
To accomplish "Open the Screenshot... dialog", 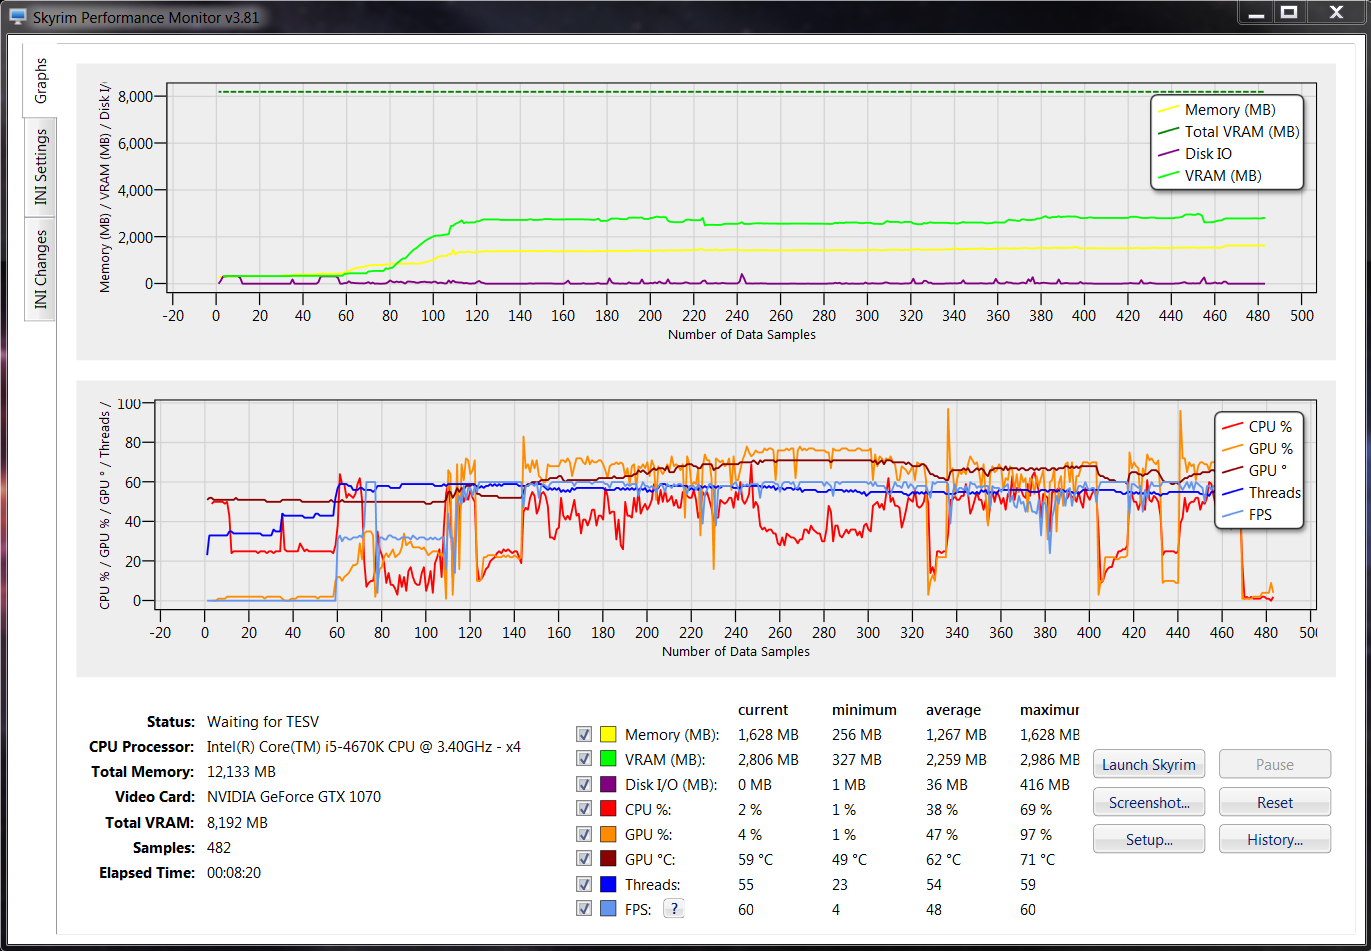I will 1149,802.
